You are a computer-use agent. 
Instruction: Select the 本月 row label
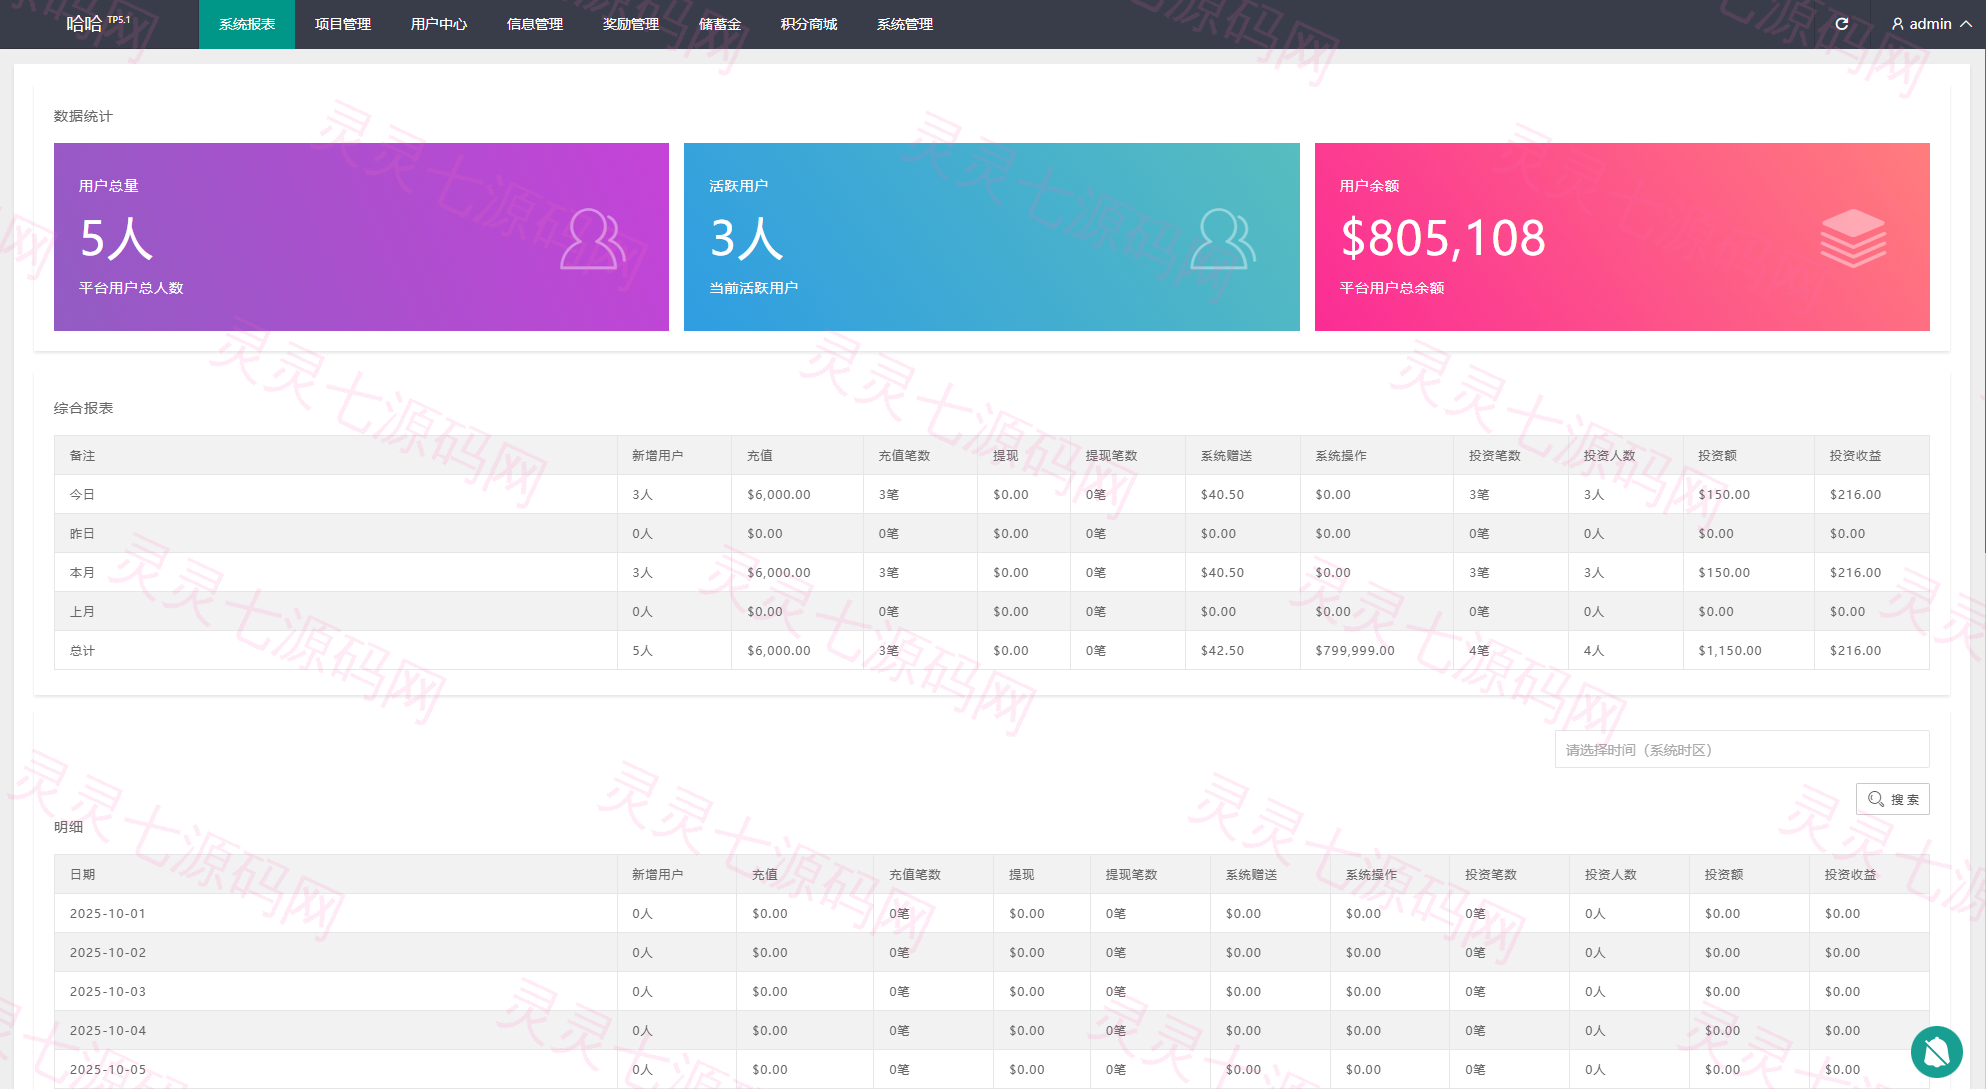pos(82,573)
